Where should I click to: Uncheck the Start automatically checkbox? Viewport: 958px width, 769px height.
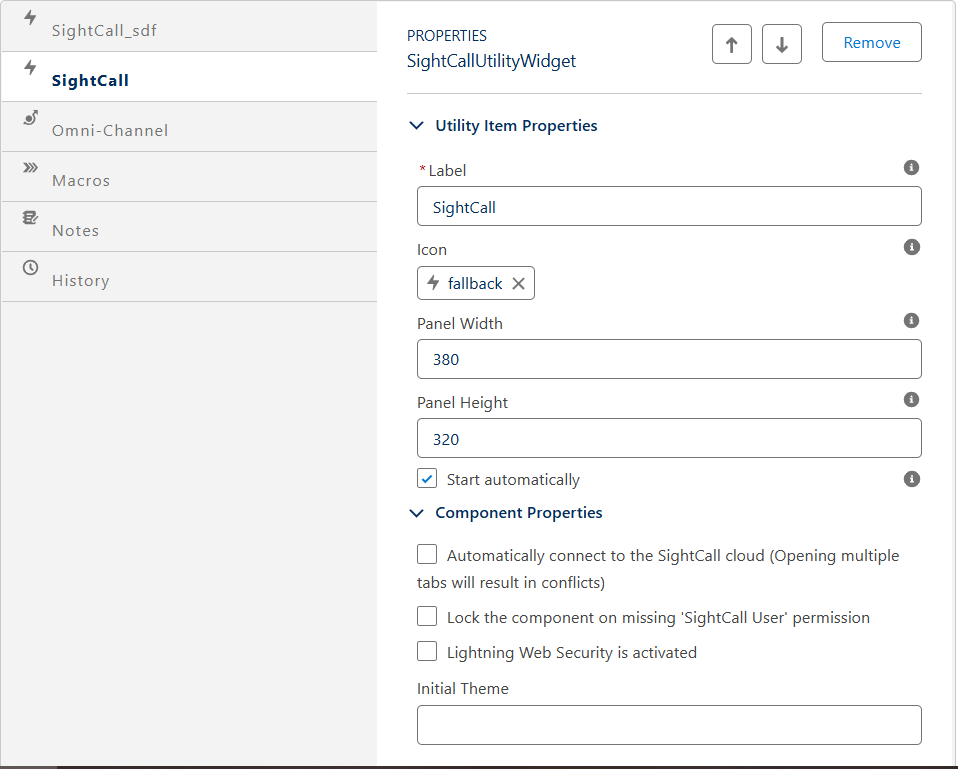pos(427,478)
